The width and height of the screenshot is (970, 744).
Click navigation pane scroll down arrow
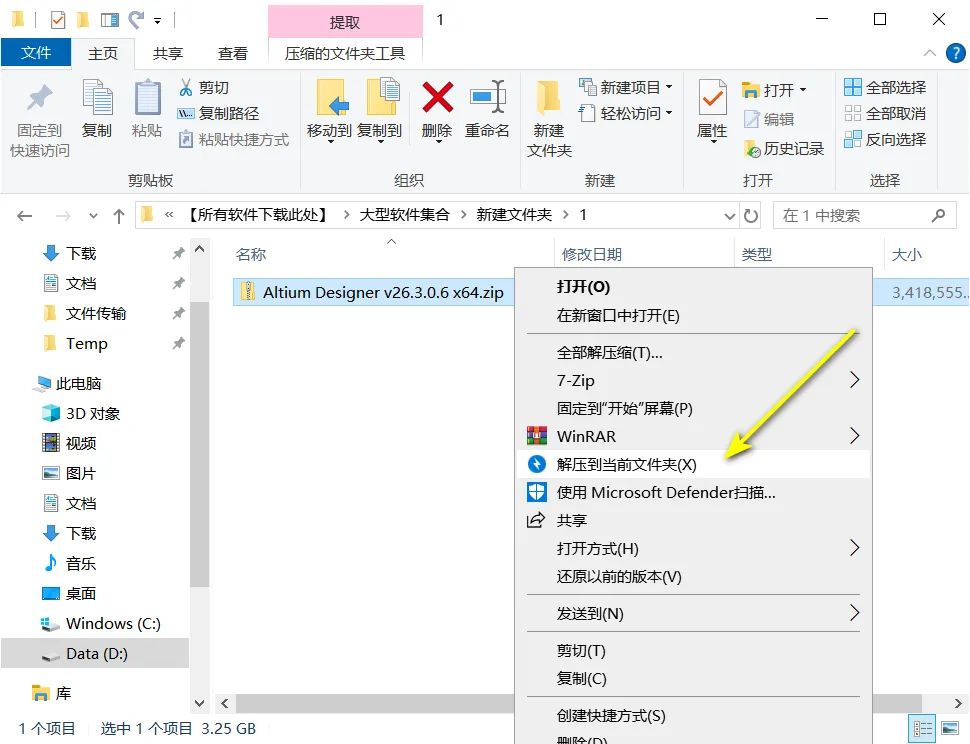tap(199, 703)
